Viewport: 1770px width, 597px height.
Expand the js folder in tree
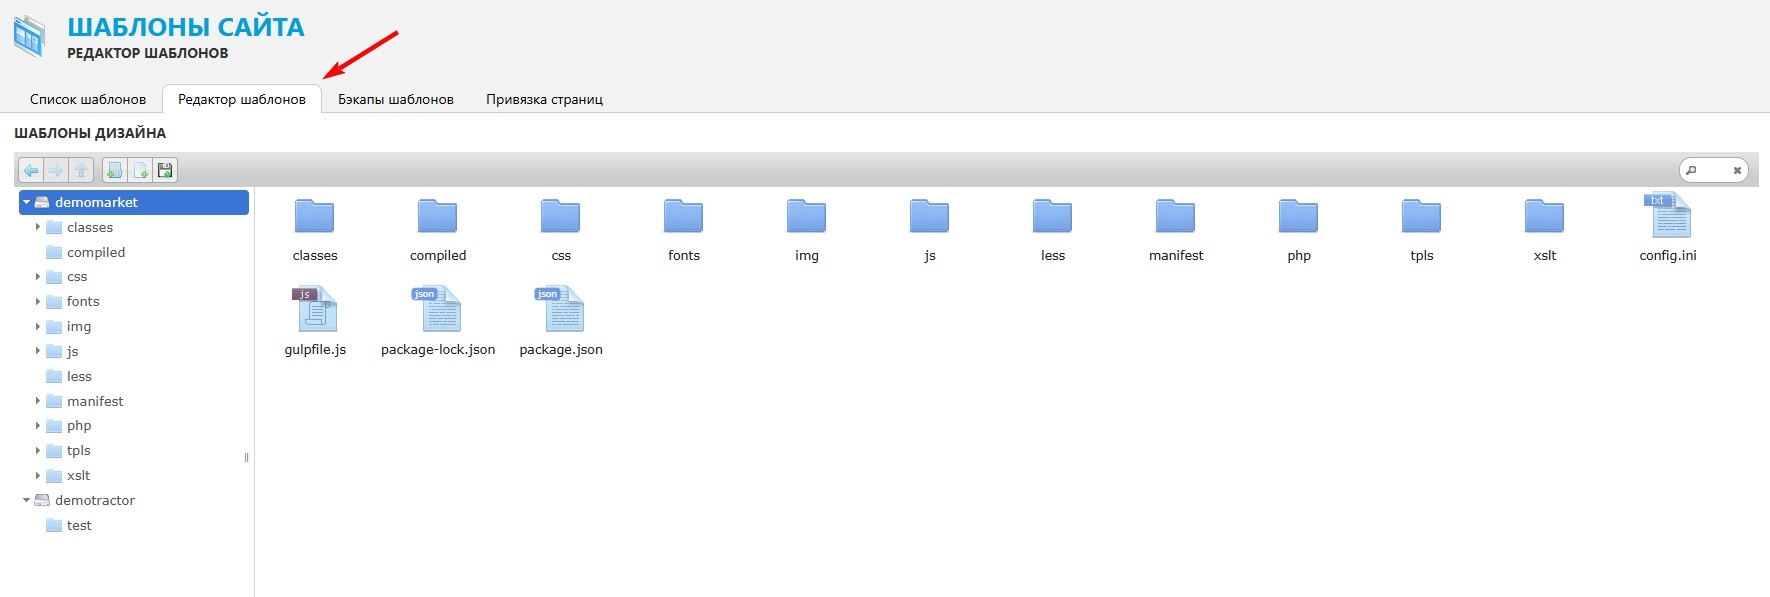pos(38,351)
